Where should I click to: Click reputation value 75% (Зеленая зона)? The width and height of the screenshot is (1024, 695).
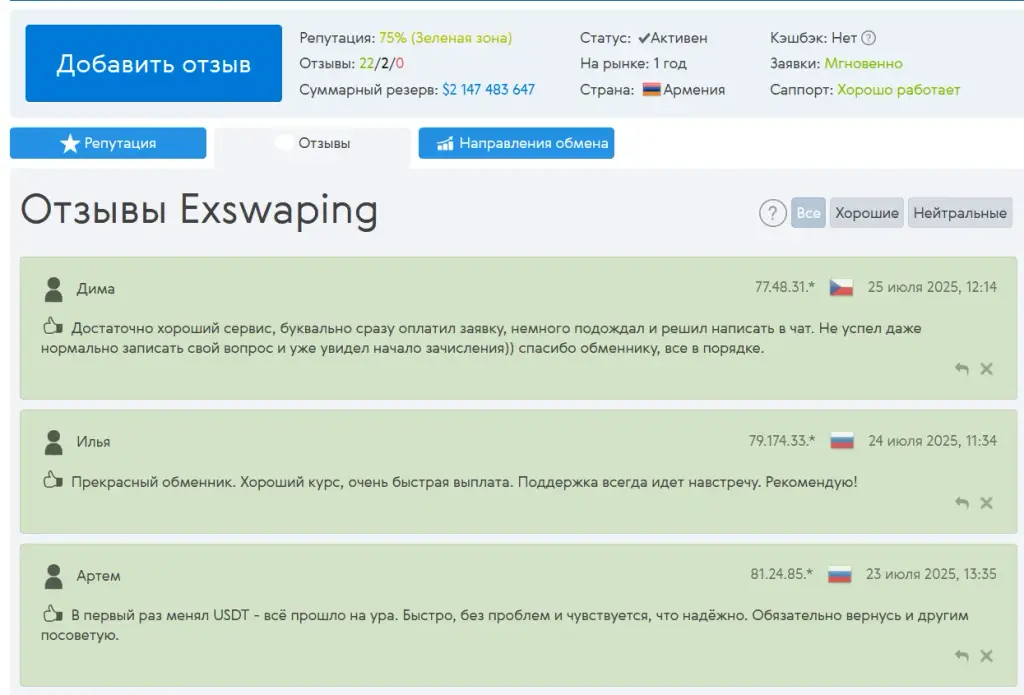pyautogui.click(x=445, y=38)
